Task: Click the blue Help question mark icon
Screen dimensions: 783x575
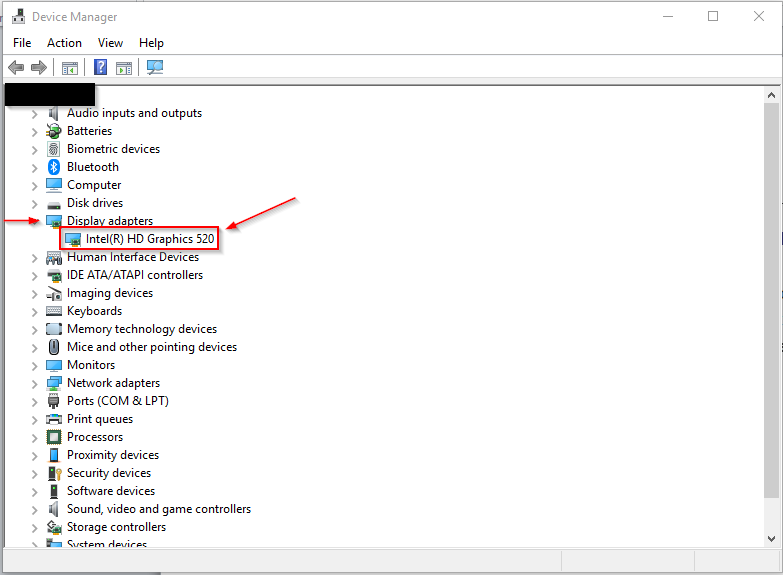Action: tap(101, 68)
